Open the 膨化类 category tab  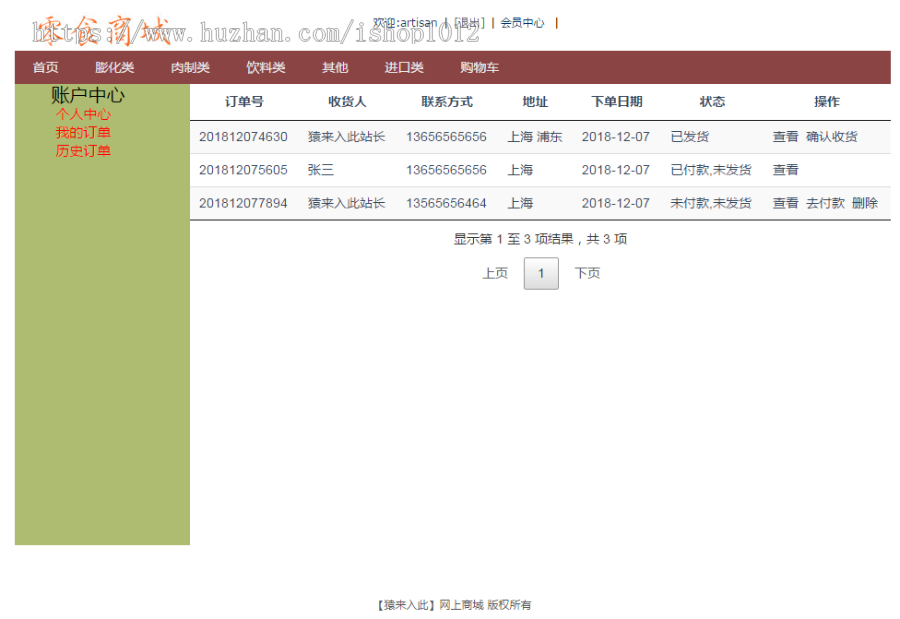114,67
